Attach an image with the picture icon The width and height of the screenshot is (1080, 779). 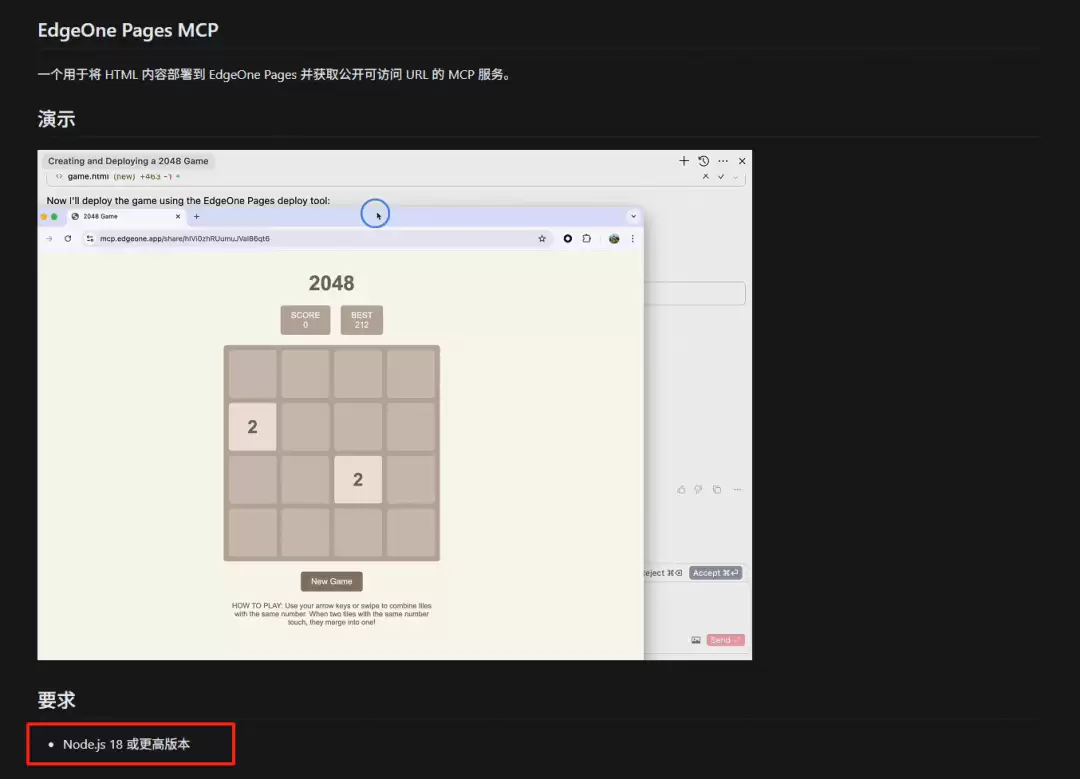point(696,640)
